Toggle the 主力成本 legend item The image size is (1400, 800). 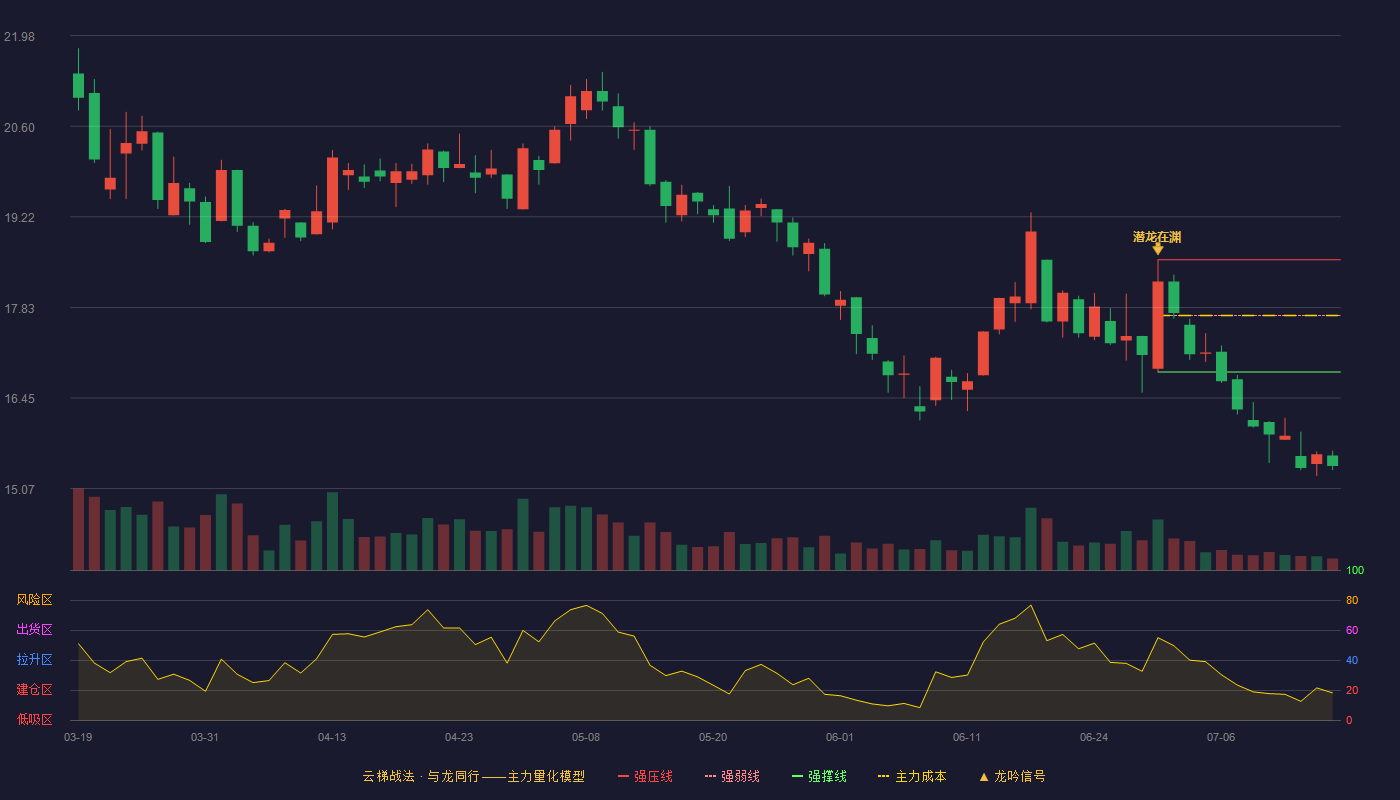(x=912, y=776)
